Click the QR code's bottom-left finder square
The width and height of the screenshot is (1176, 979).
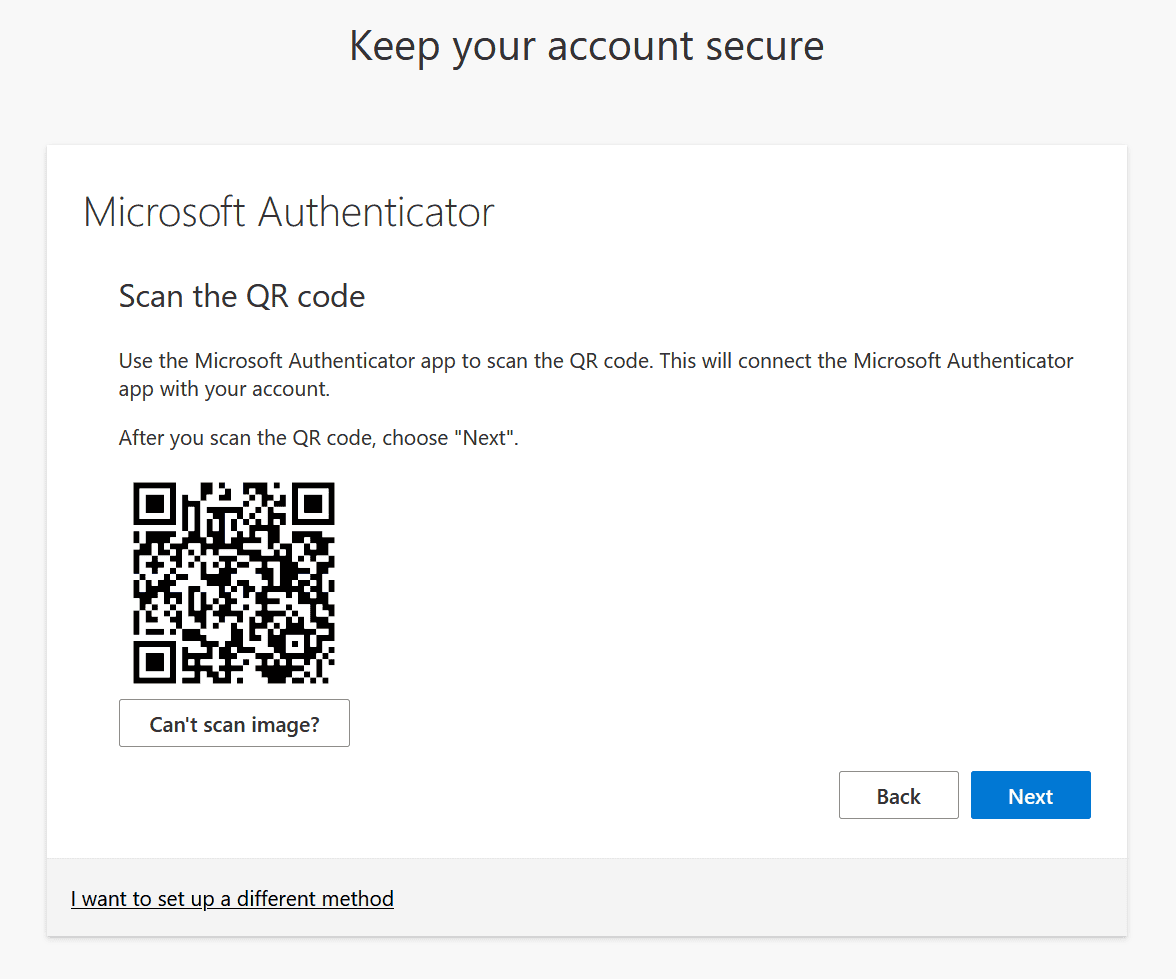155,661
